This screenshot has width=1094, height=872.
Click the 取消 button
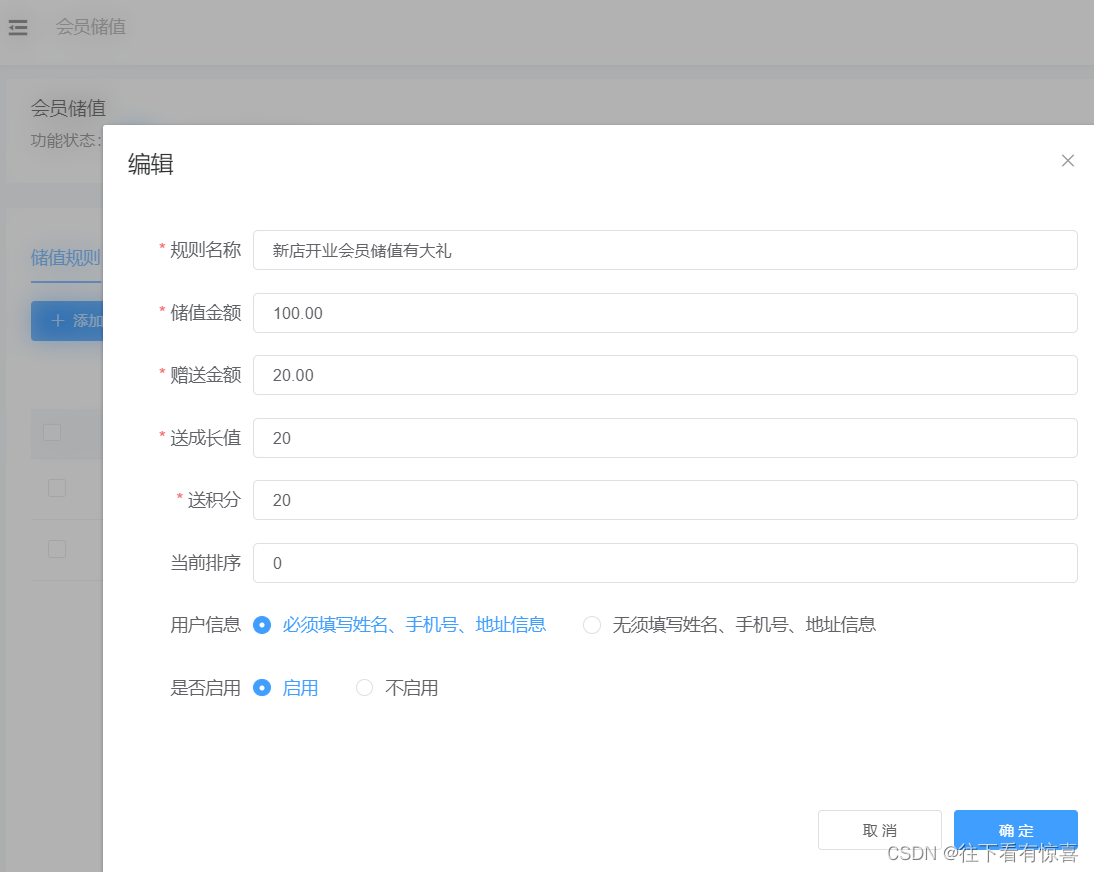880,830
